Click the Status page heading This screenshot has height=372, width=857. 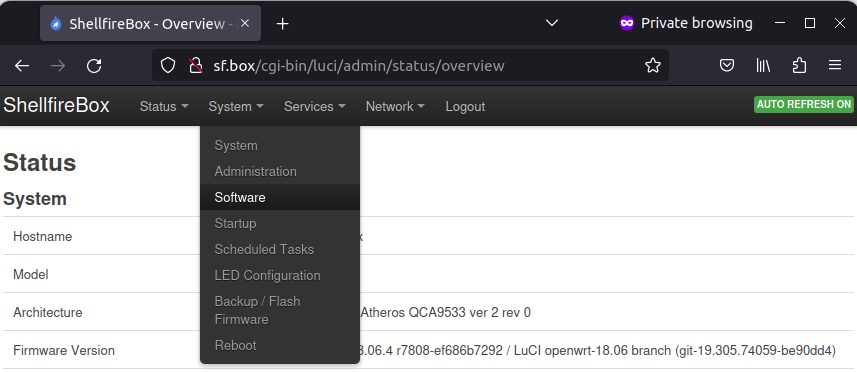[x=39, y=163]
